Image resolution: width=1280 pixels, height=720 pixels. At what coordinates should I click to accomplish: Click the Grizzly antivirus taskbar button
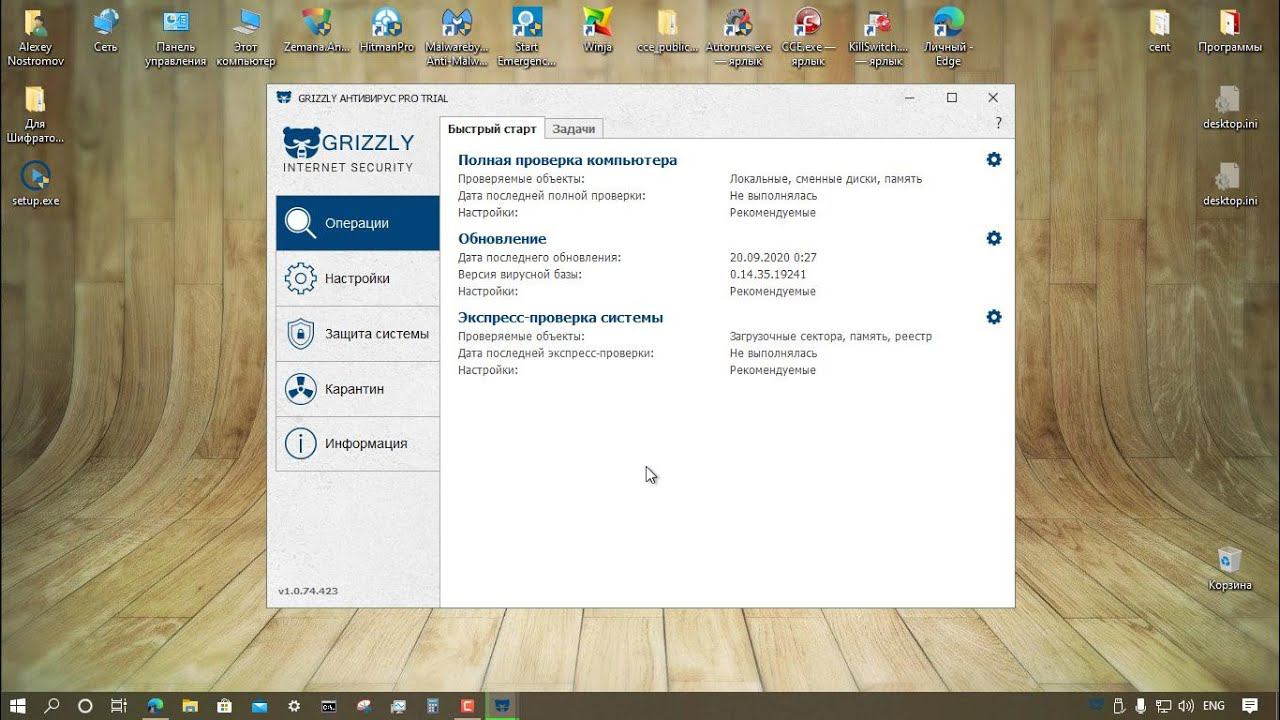coord(501,705)
